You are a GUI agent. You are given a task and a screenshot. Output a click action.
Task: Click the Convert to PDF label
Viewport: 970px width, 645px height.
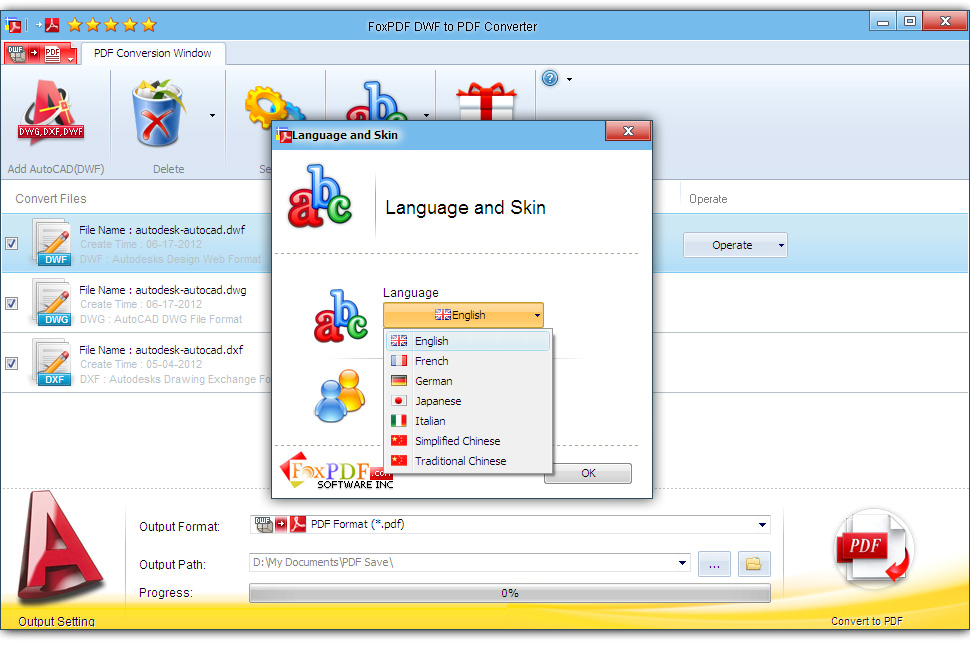[867, 622]
